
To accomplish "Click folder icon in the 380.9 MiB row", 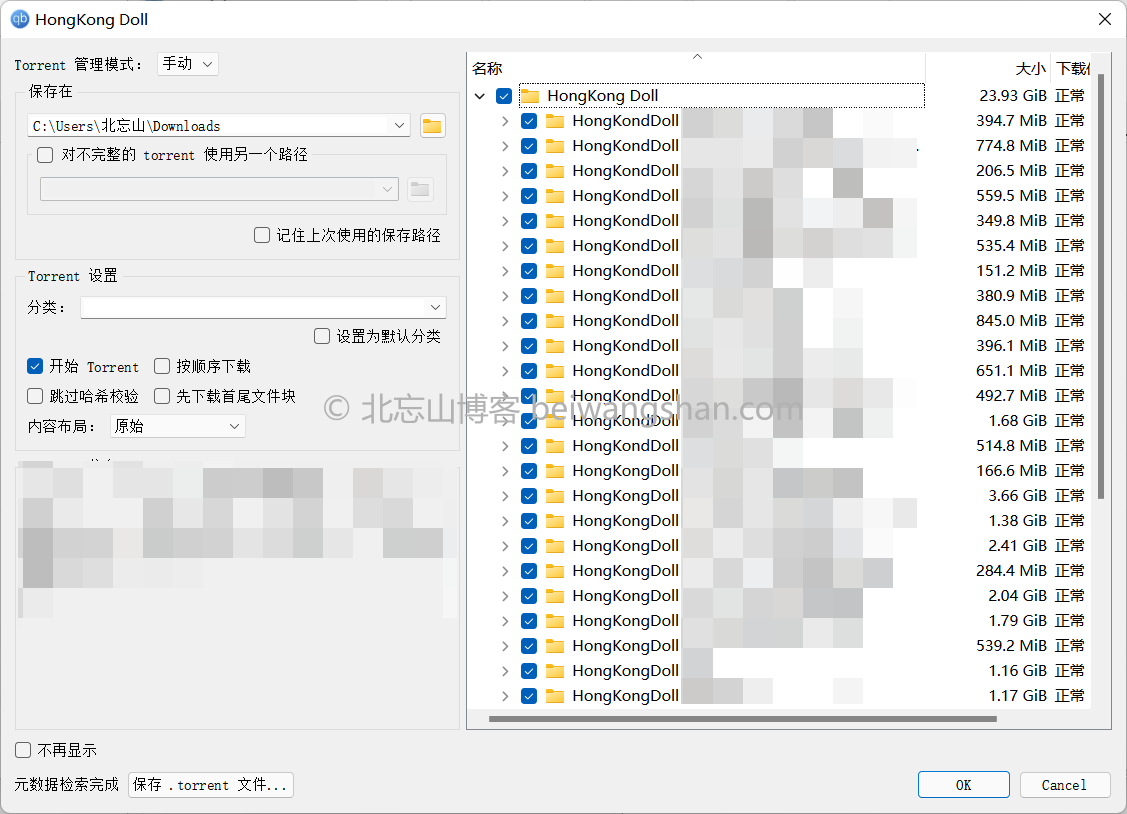I will (555, 296).
